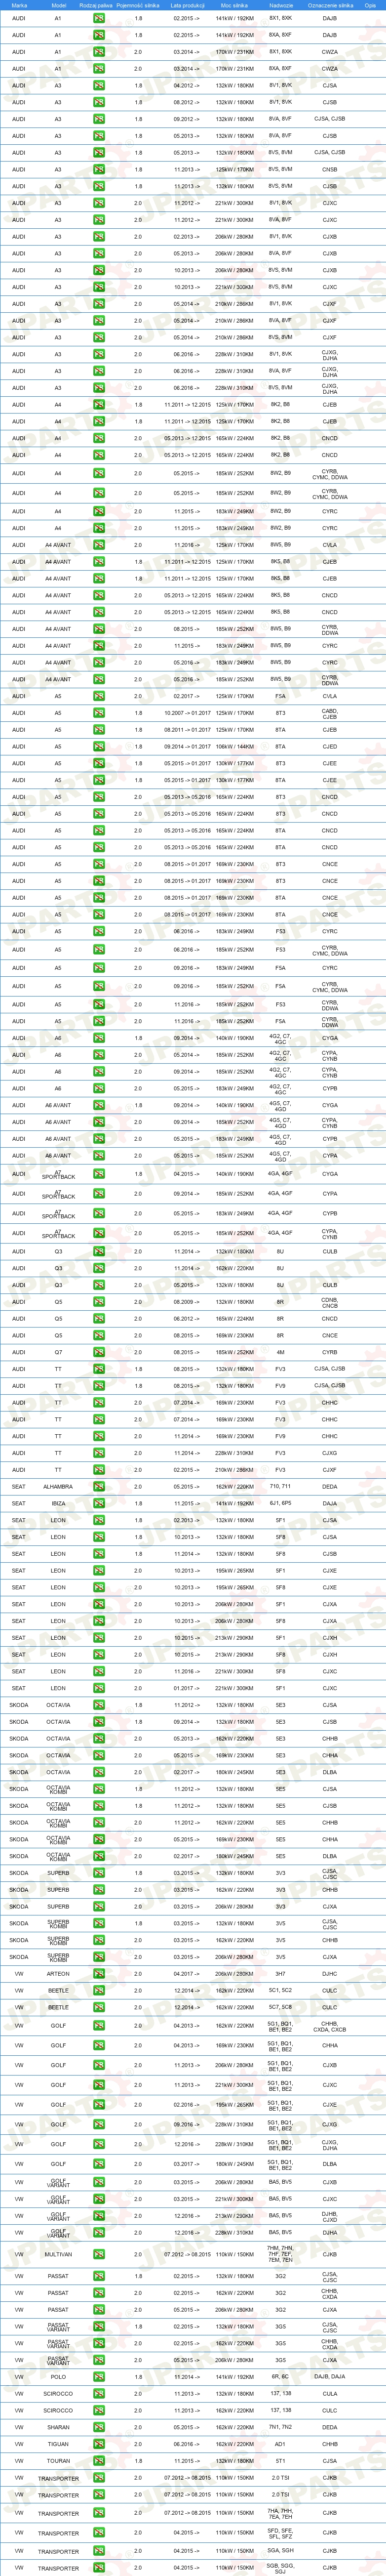Viewport: 386px width, 2576px height.
Task: Select the TIGUAN model cell
Action: click(x=58, y=2444)
